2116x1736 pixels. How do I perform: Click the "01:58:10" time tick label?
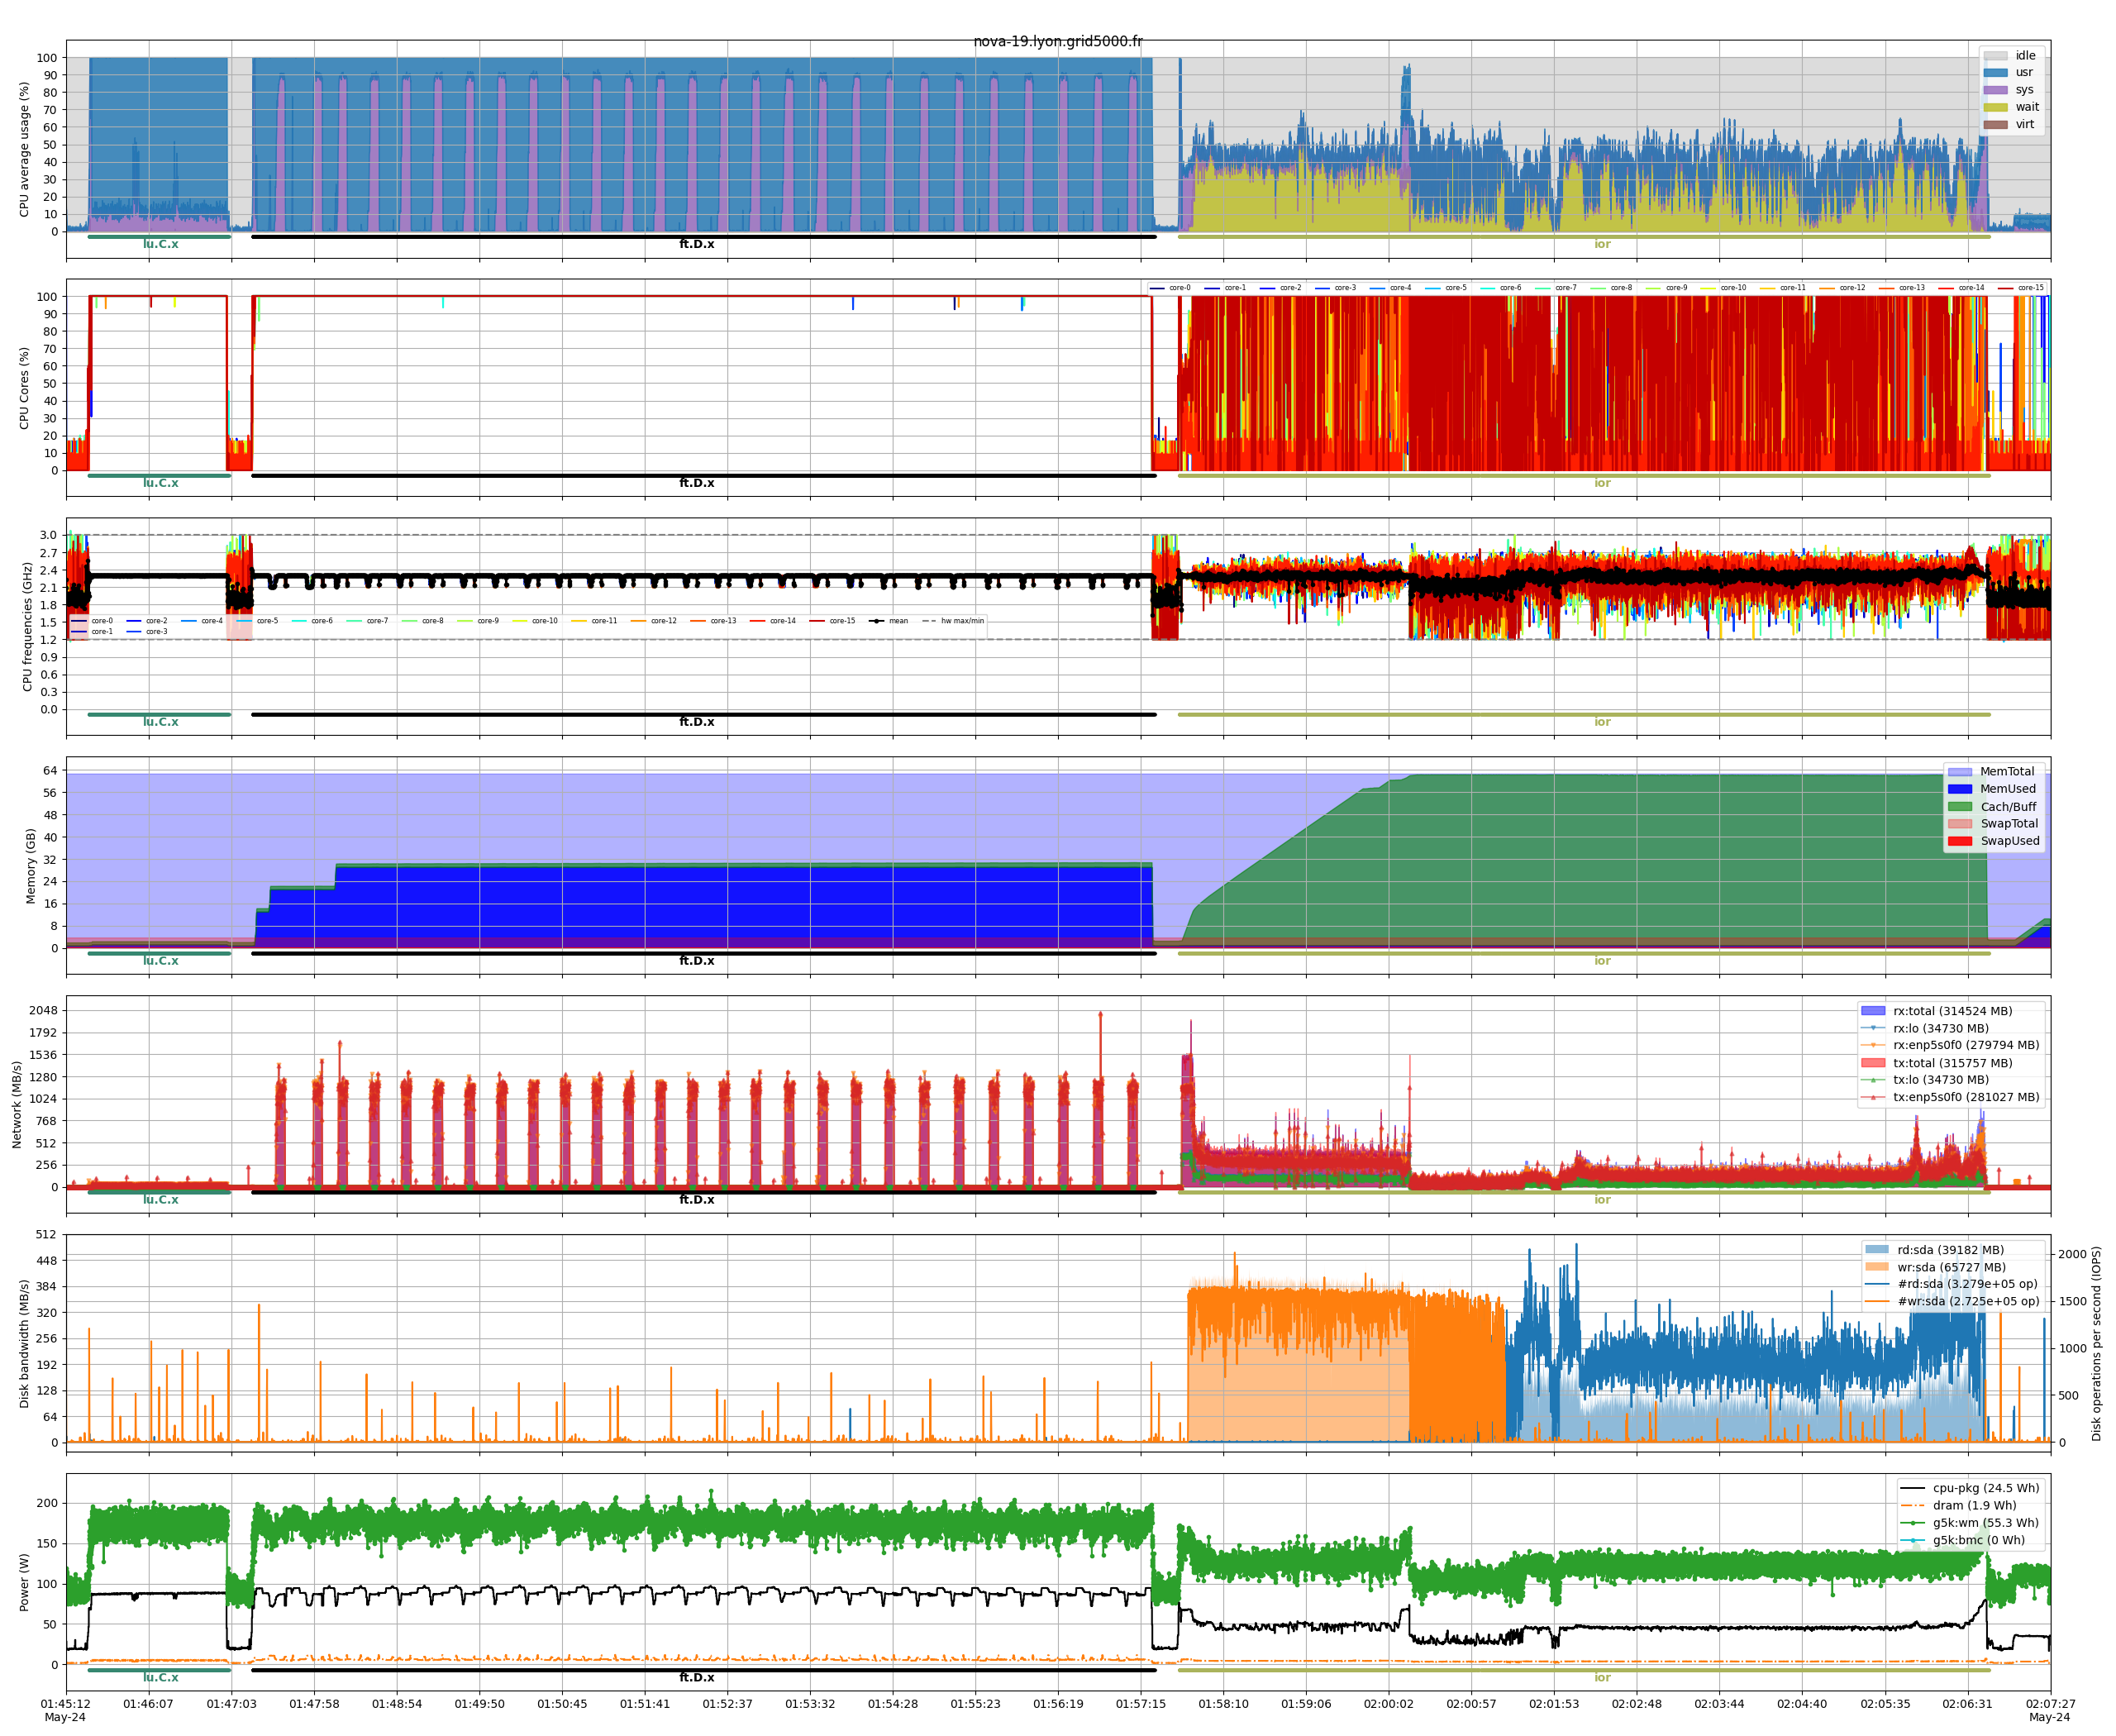pos(1223,1704)
